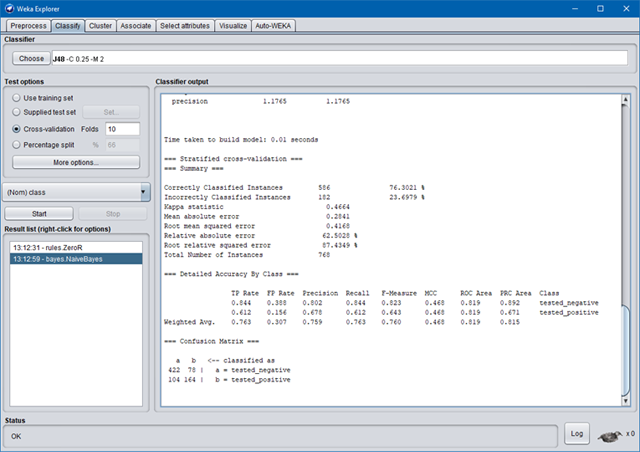Enable the Cross-validation test option
This screenshot has height=452, width=640.
[17, 129]
